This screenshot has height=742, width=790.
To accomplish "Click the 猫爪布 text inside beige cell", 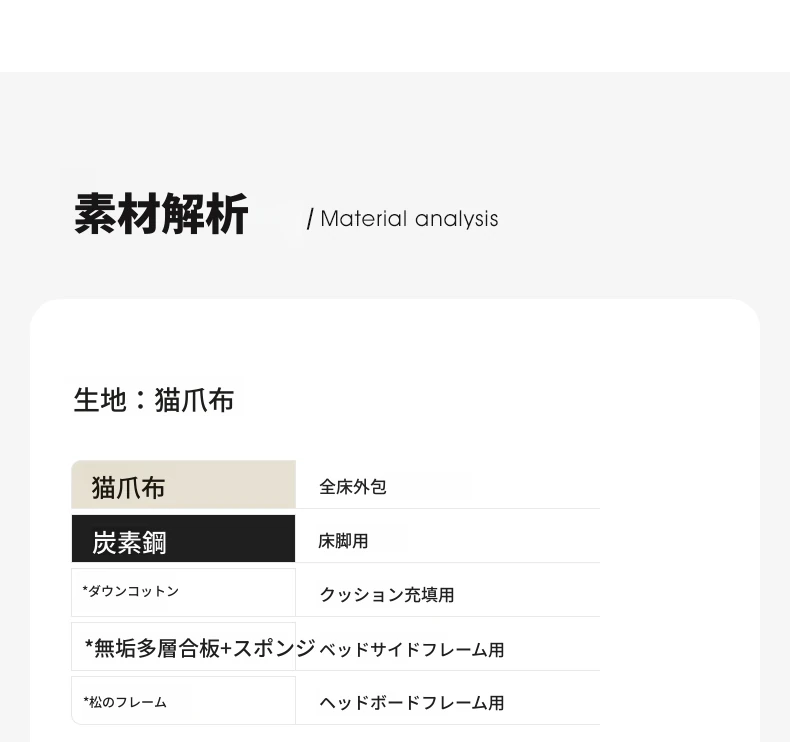I will click(x=128, y=488).
